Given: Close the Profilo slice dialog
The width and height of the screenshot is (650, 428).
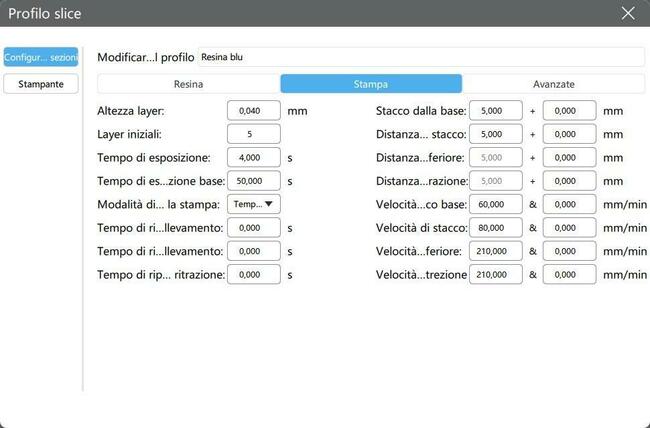Looking at the screenshot, I should [627, 13].
